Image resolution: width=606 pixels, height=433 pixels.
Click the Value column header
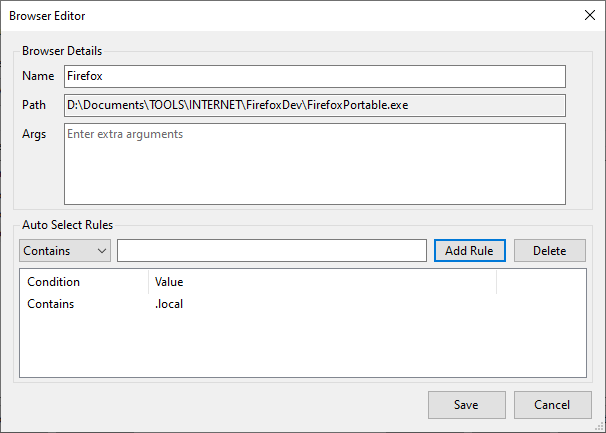click(x=321, y=282)
